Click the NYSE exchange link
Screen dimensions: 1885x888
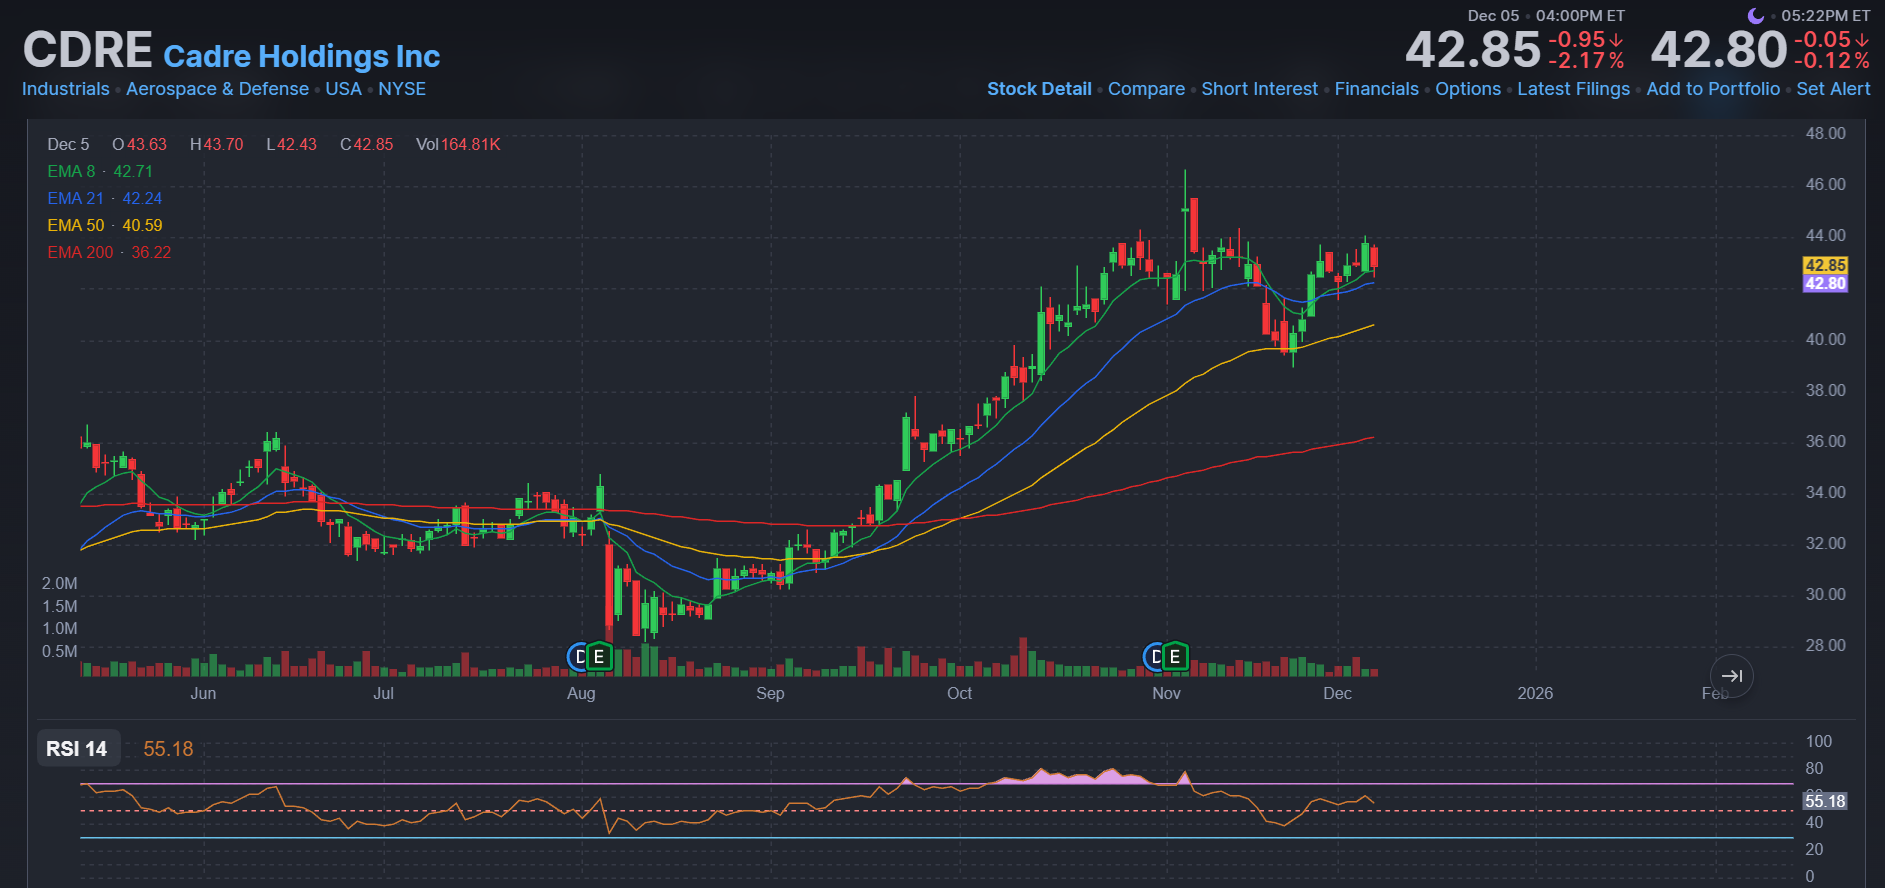click(x=402, y=89)
